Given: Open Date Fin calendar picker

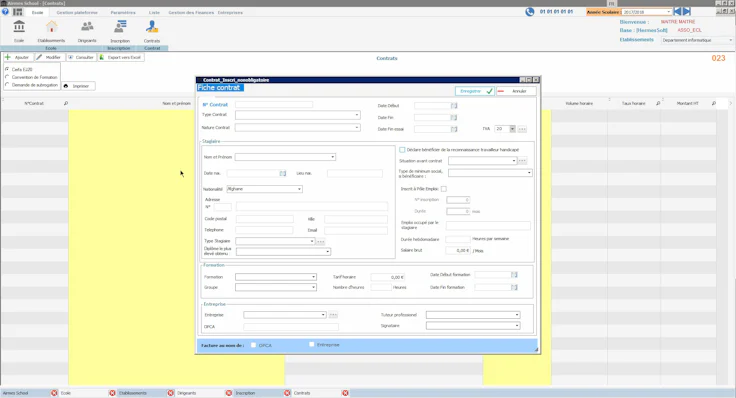Looking at the screenshot, I should [x=454, y=117].
